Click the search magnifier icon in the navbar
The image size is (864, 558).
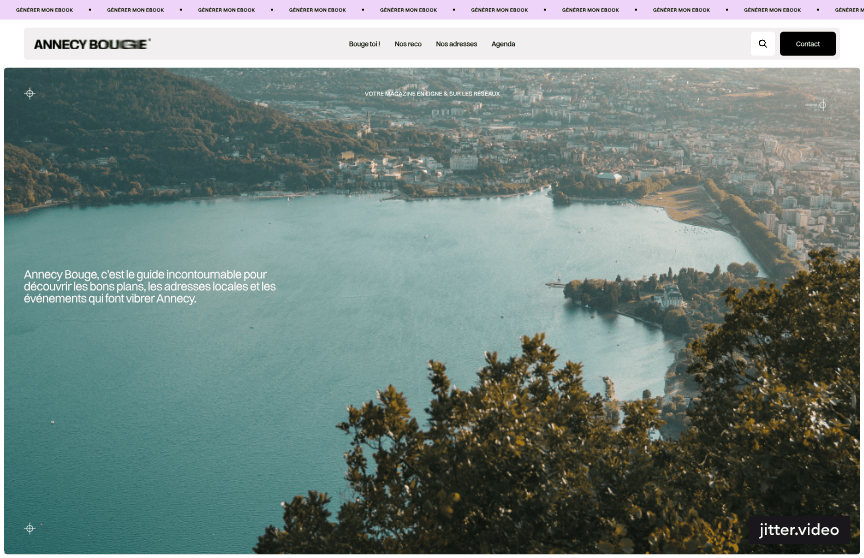[x=763, y=44]
